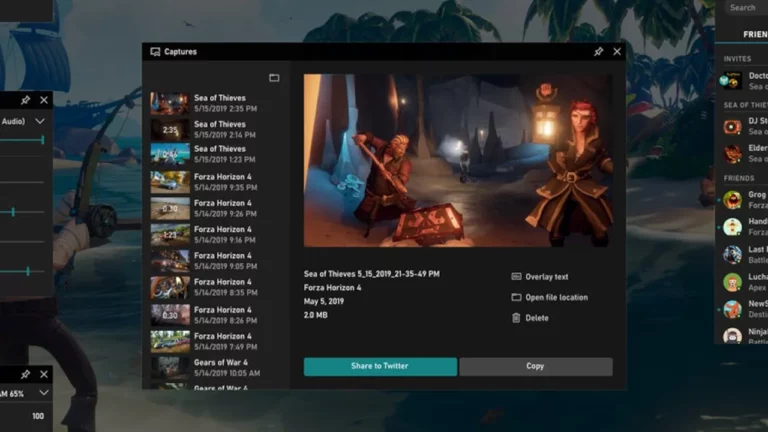
Task: Click the May 5, 2019 date text
Action: tap(324, 301)
